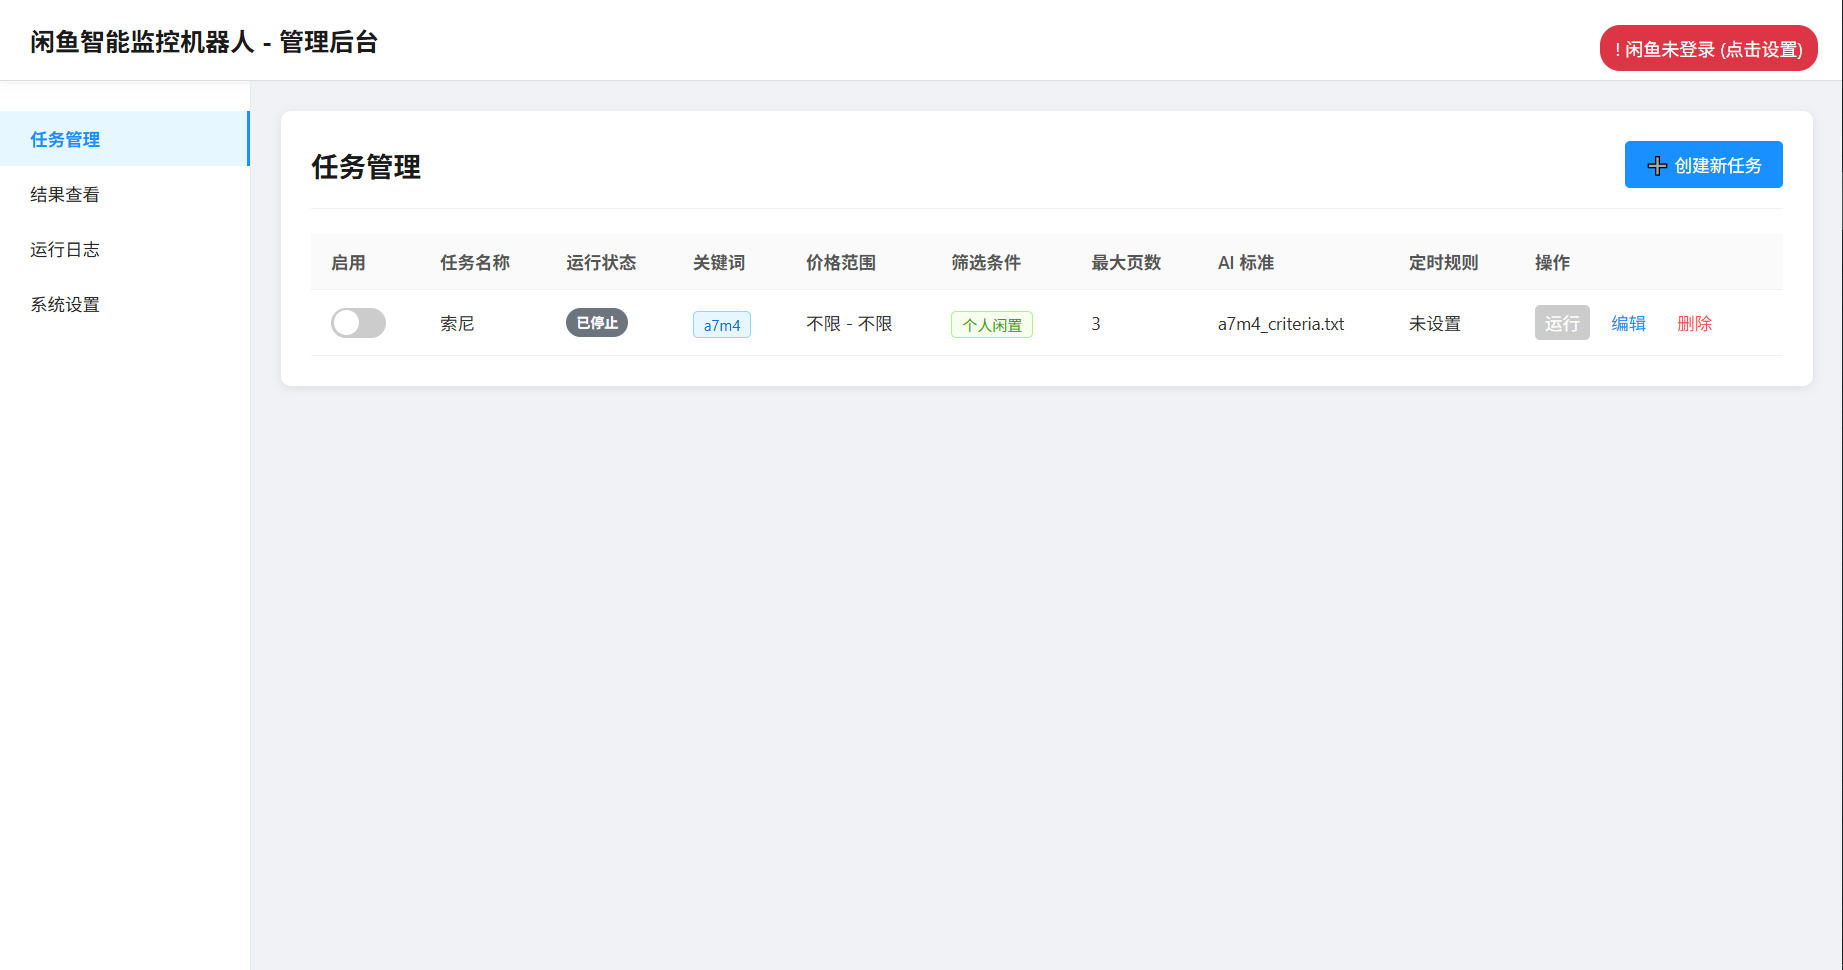
Task: Toggle the 启用 switch for 索尼 task
Action: (x=358, y=323)
